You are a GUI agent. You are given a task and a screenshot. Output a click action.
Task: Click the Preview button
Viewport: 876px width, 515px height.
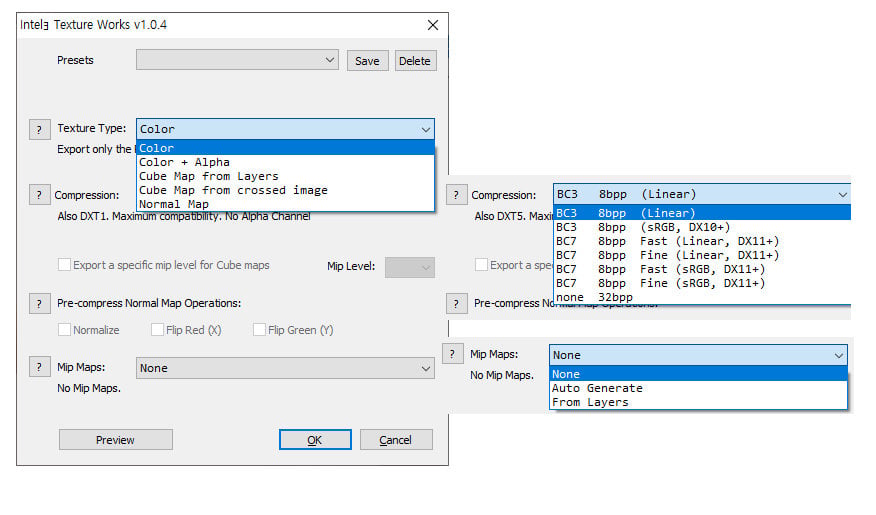pyautogui.click(x=116, y=440)
